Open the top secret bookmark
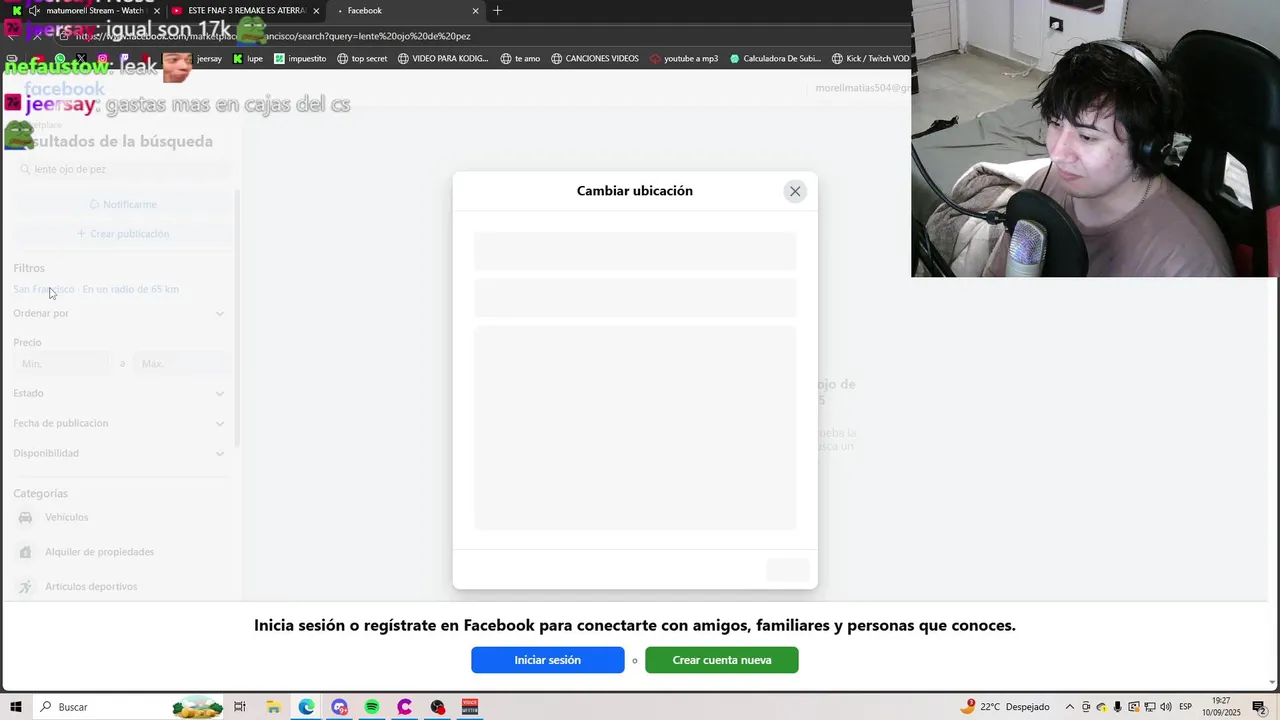 tap(362, 59)
